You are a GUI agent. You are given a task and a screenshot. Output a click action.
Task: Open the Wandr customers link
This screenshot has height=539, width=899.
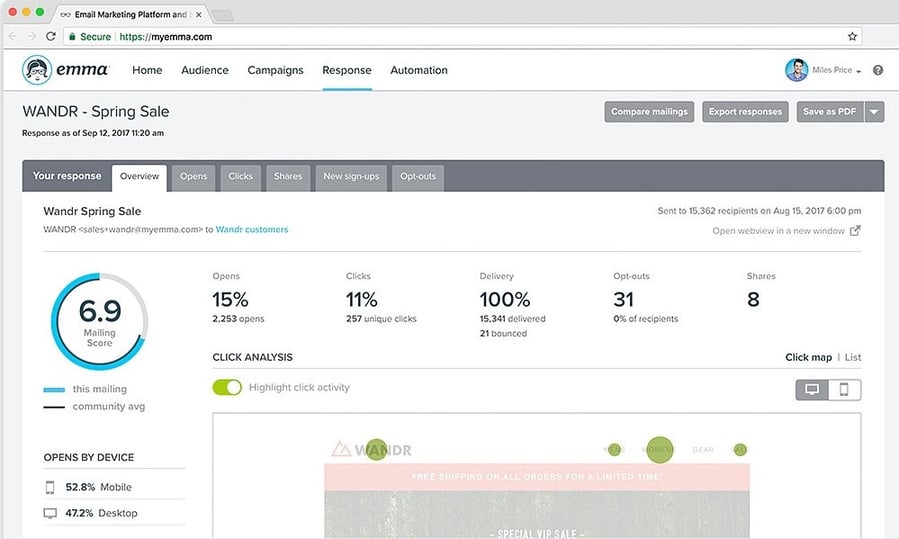click(x=252, y=229)
